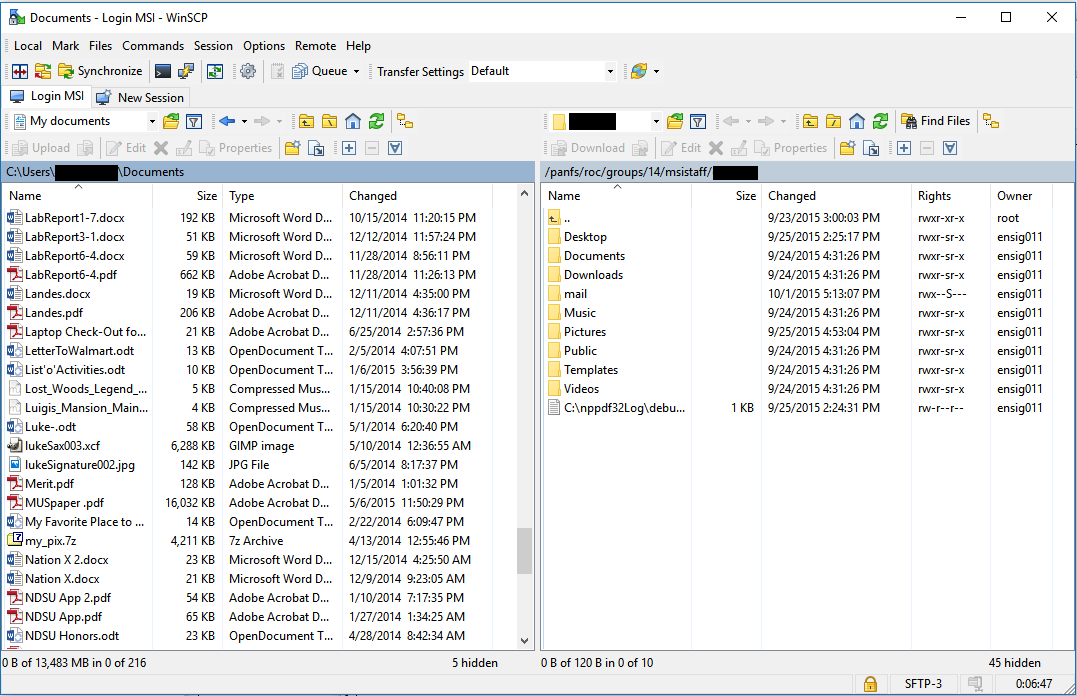Go to remote home directory

pos(857,121)
